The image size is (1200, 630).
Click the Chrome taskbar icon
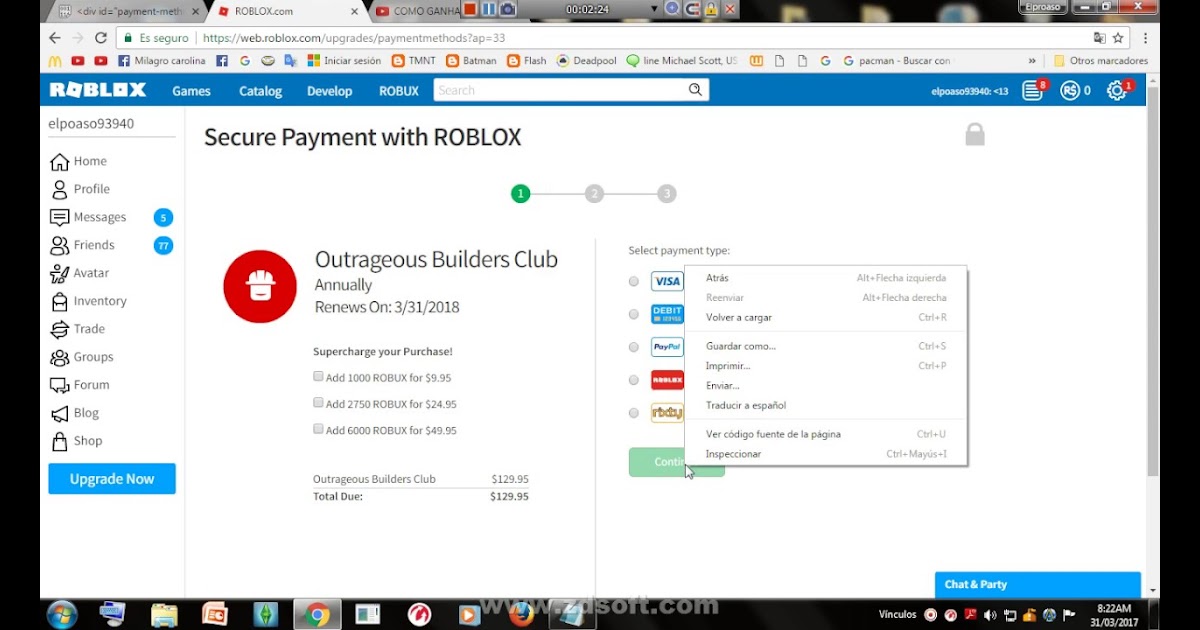point(317,613)
